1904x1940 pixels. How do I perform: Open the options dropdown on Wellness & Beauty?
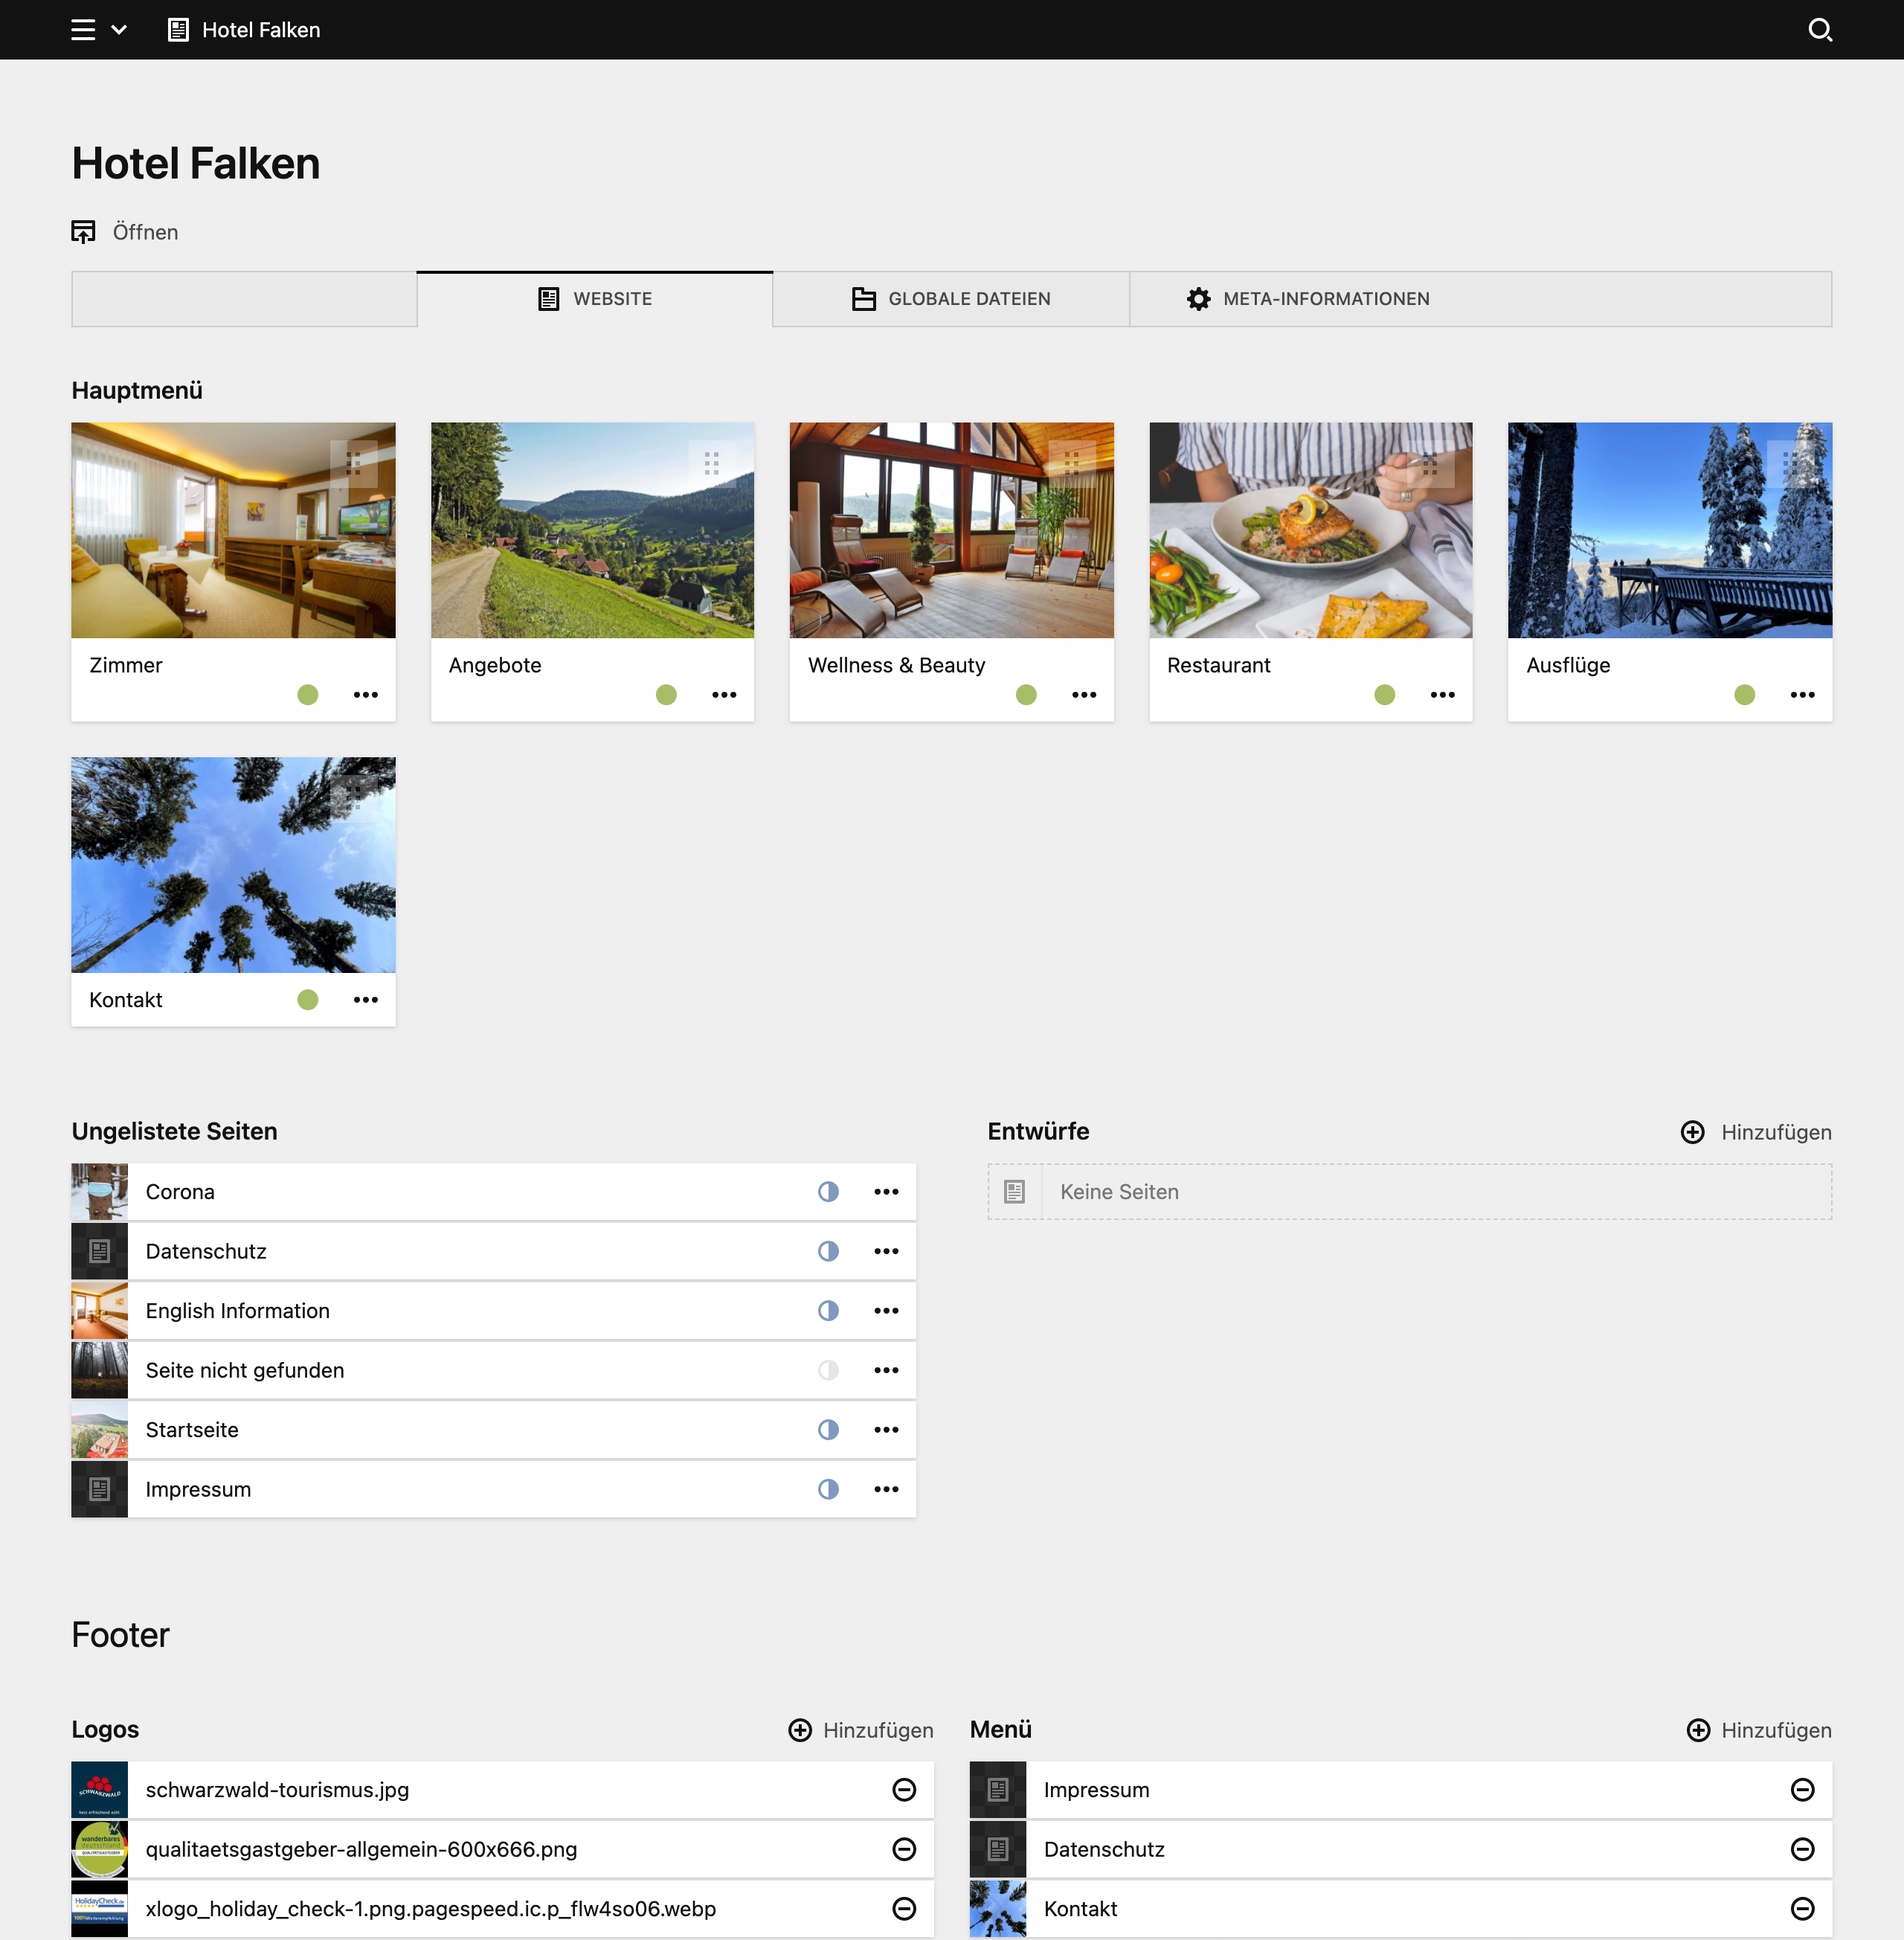[1084, 694]
